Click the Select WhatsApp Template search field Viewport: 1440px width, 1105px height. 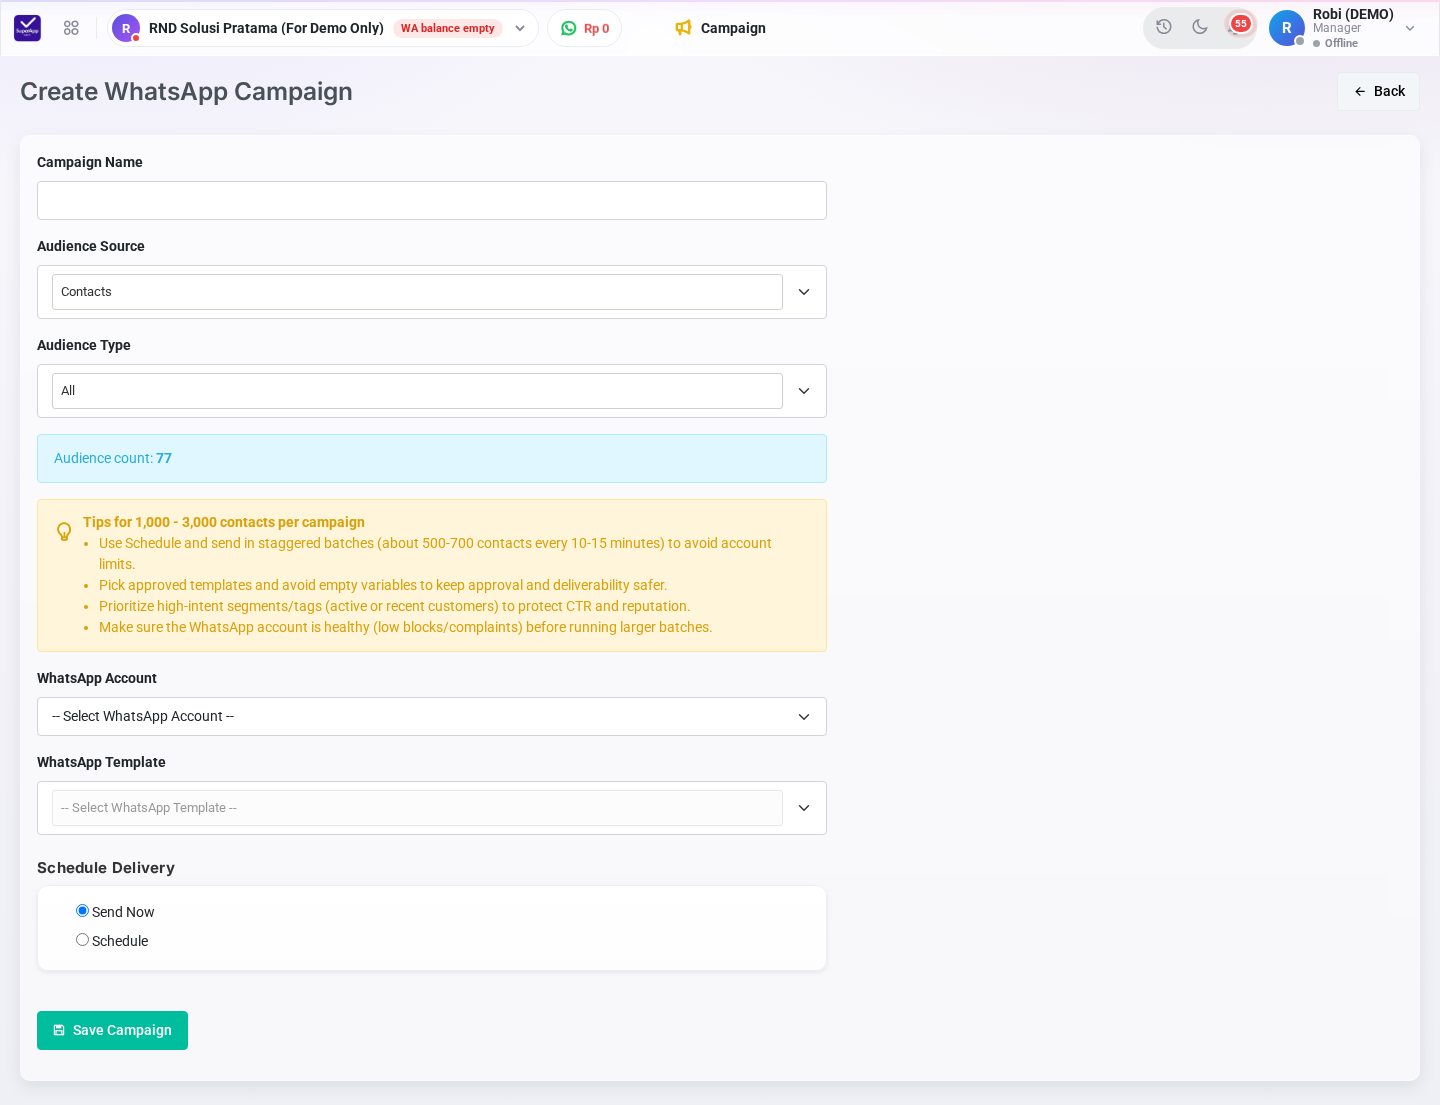[417, 808]
